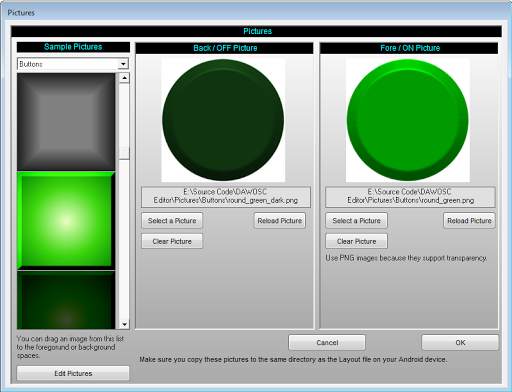Open the Edit Pictures button
The width and height of the screenshot is (512, 392).
tap(73, 373)
